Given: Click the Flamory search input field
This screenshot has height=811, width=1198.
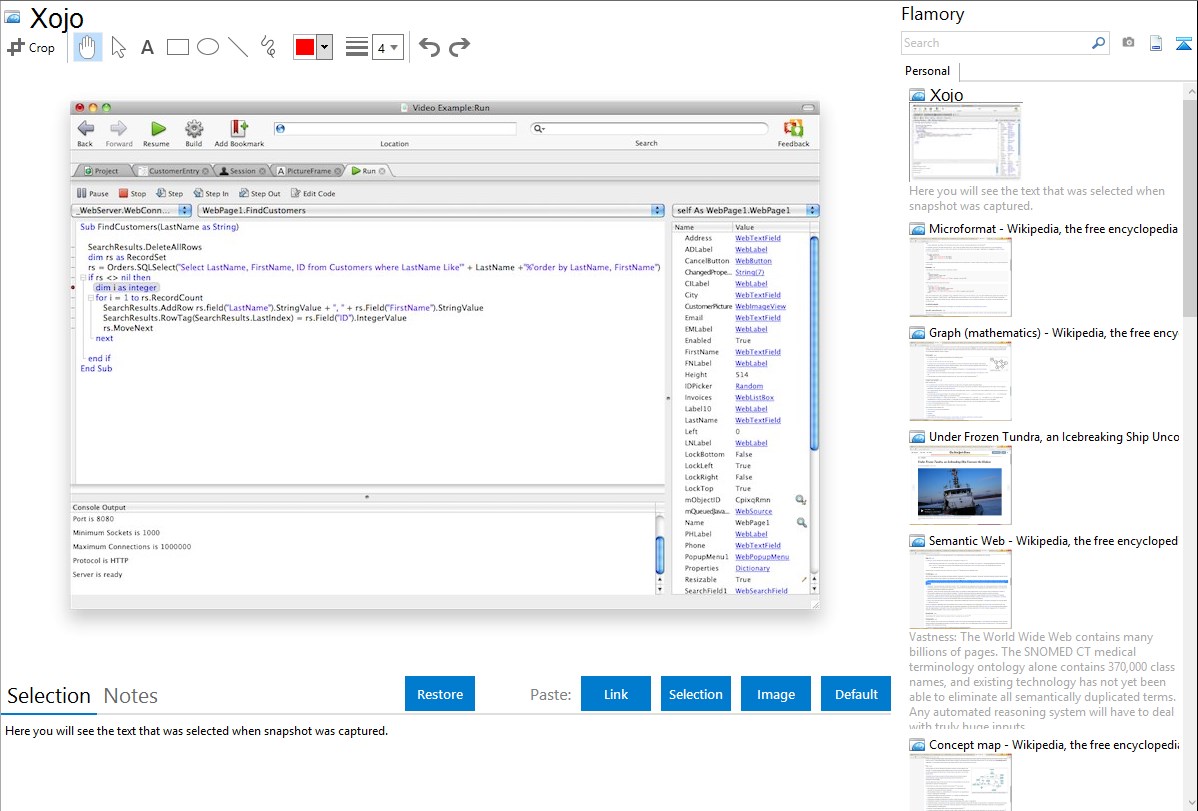Looking at the screenshot, I should pyautogui.click(x=996, y=43).
